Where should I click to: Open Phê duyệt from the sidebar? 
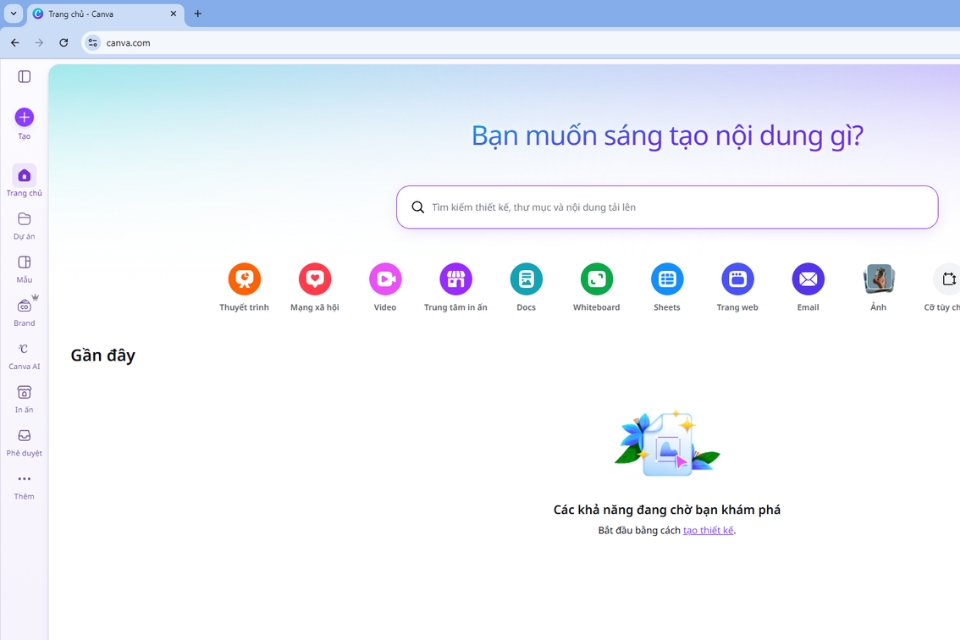(23, 439)
